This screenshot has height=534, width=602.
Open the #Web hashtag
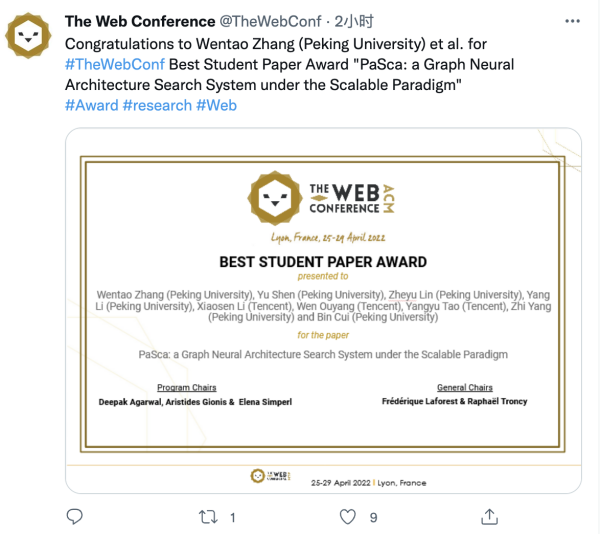pyautogui.click(x=217, y=105)
